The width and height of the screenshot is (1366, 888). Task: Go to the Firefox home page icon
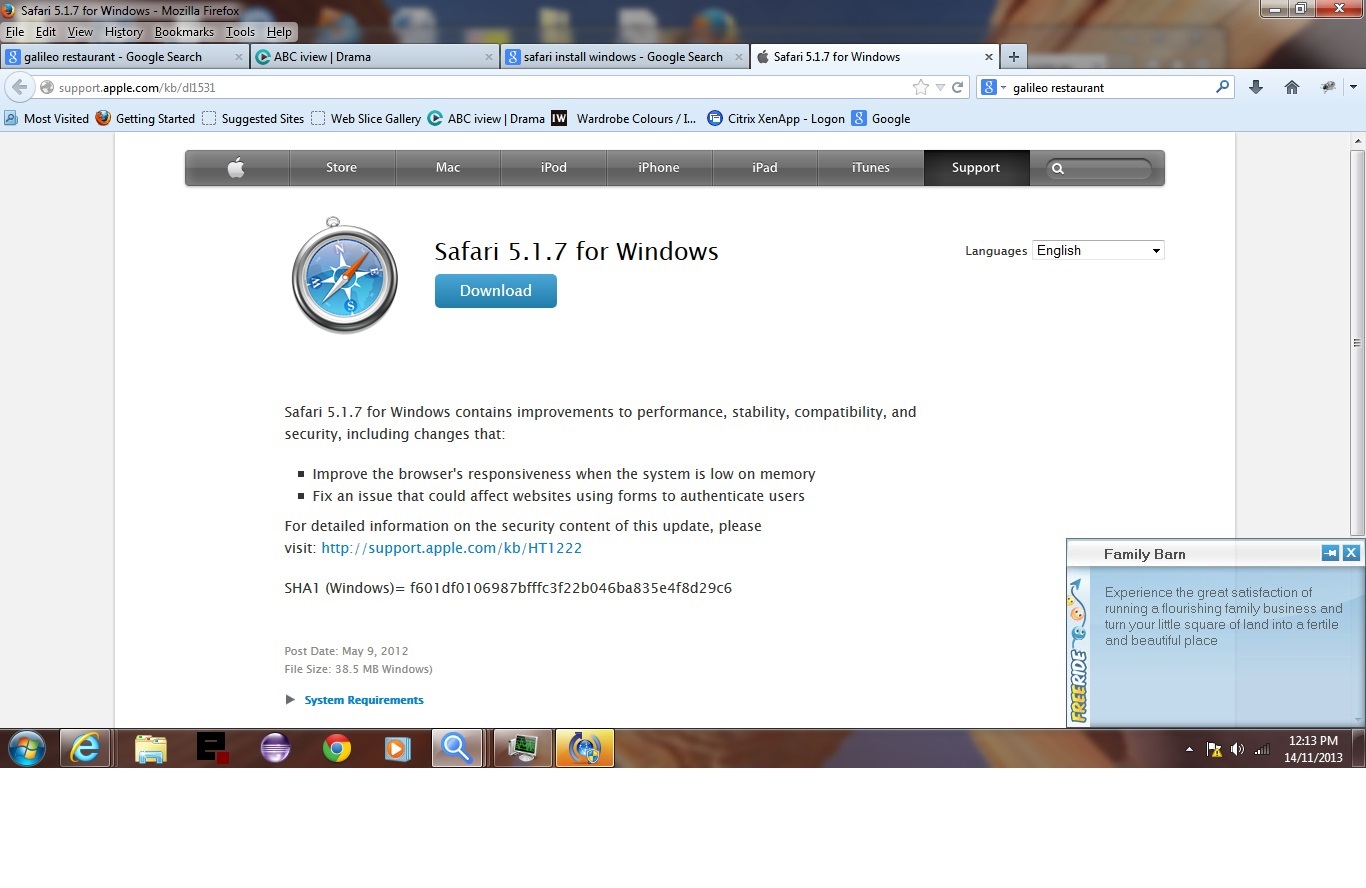coord(1292,88)
